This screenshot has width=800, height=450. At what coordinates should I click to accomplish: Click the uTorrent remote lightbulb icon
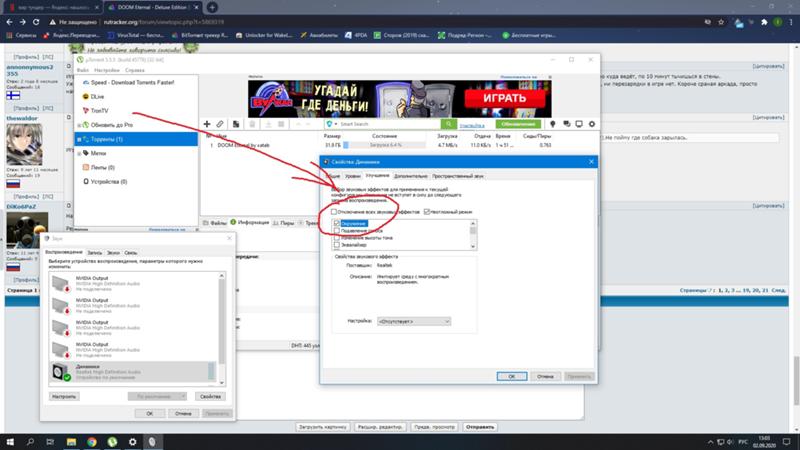tap(553, 124)
